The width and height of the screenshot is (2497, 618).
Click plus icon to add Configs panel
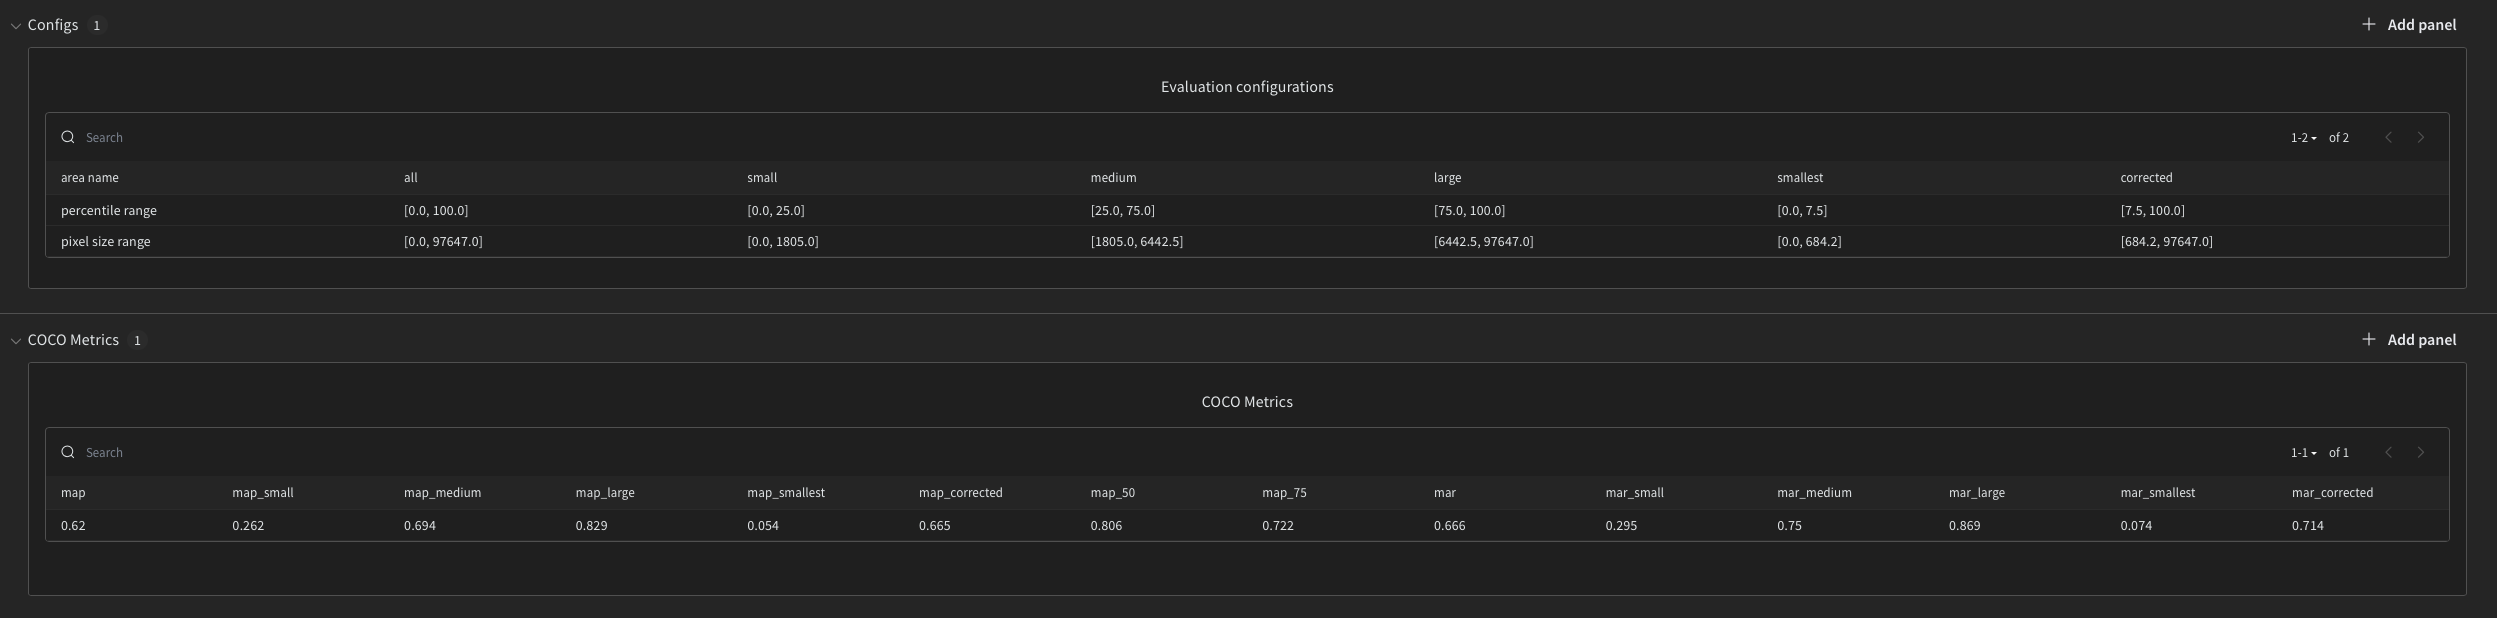click(x=2369, y=24)
